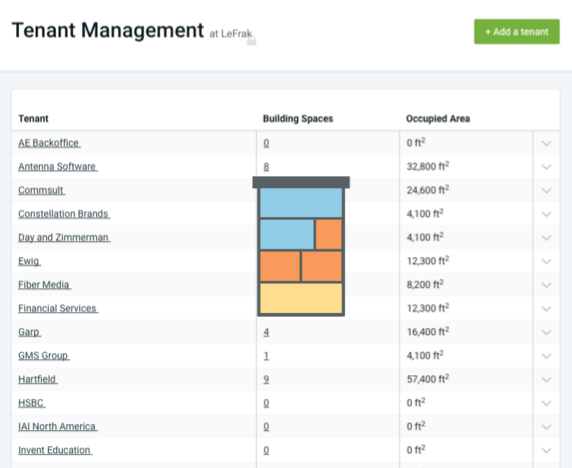The image size is (572, 468).
Task: Expand the Garp row chevron
Action: (x=546, y=332)
